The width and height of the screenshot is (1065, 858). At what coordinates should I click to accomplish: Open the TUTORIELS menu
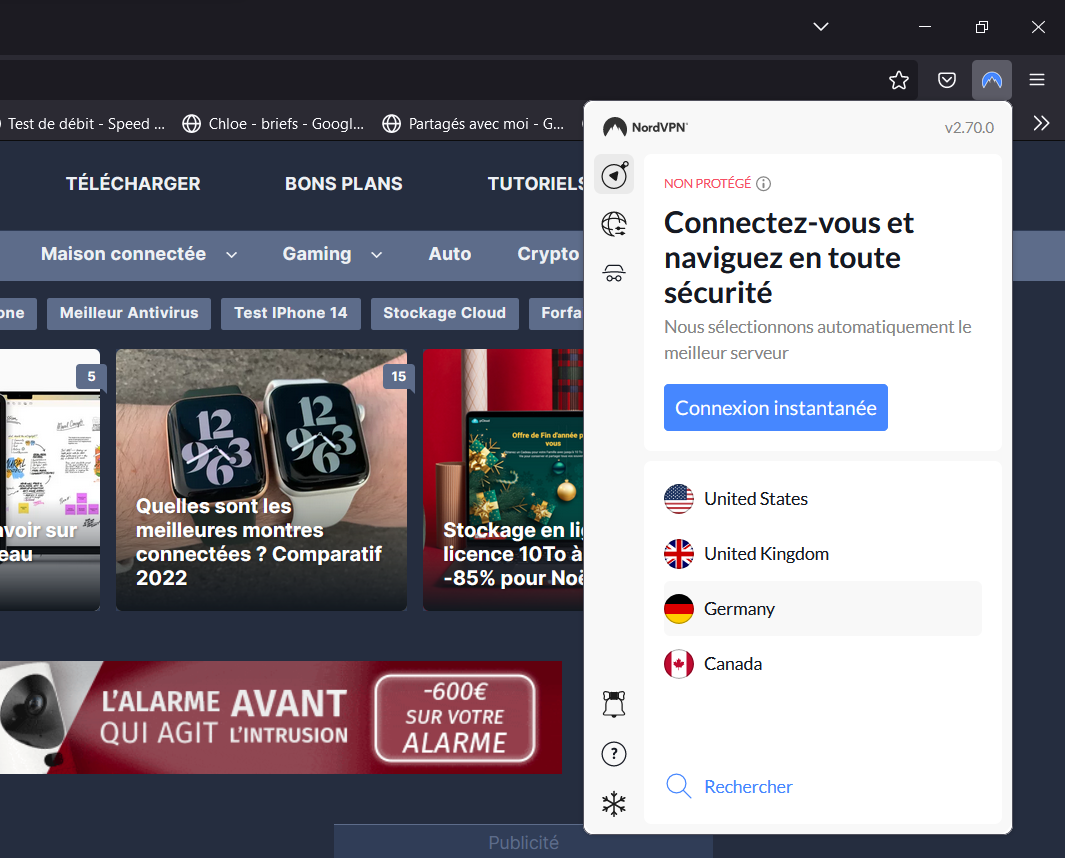click(536, 183)
